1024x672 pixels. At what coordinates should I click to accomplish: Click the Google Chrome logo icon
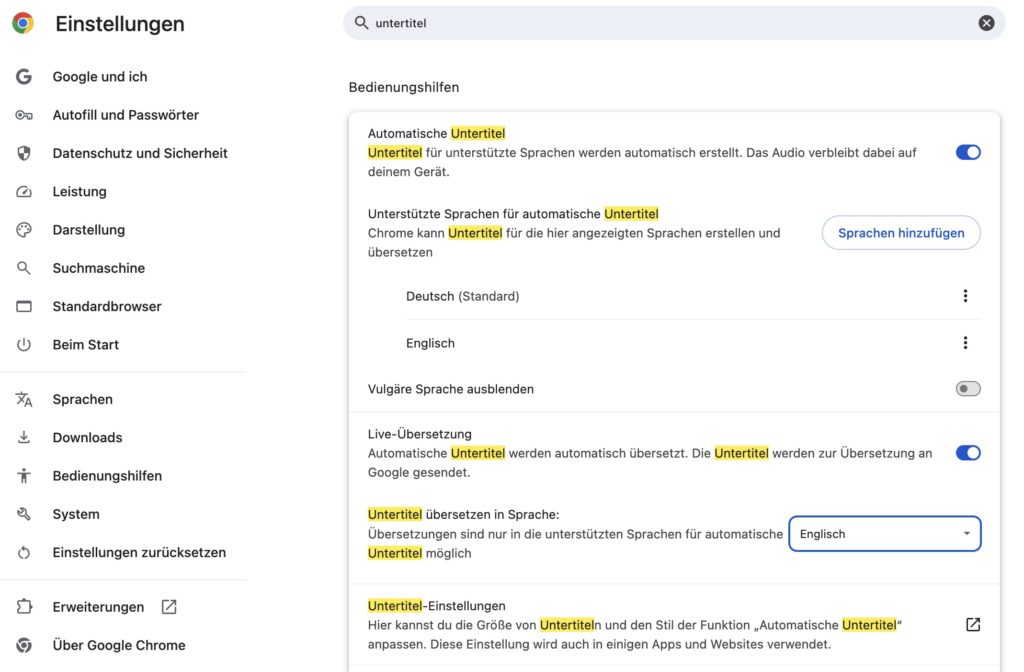(23, 23)
